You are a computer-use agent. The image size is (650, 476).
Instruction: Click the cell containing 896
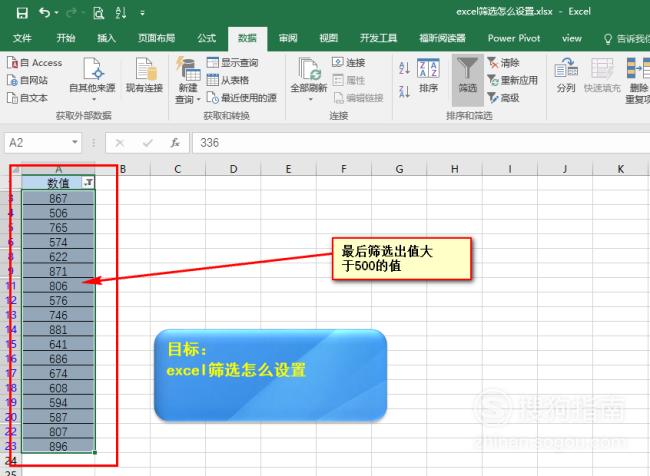coord(58,446)
